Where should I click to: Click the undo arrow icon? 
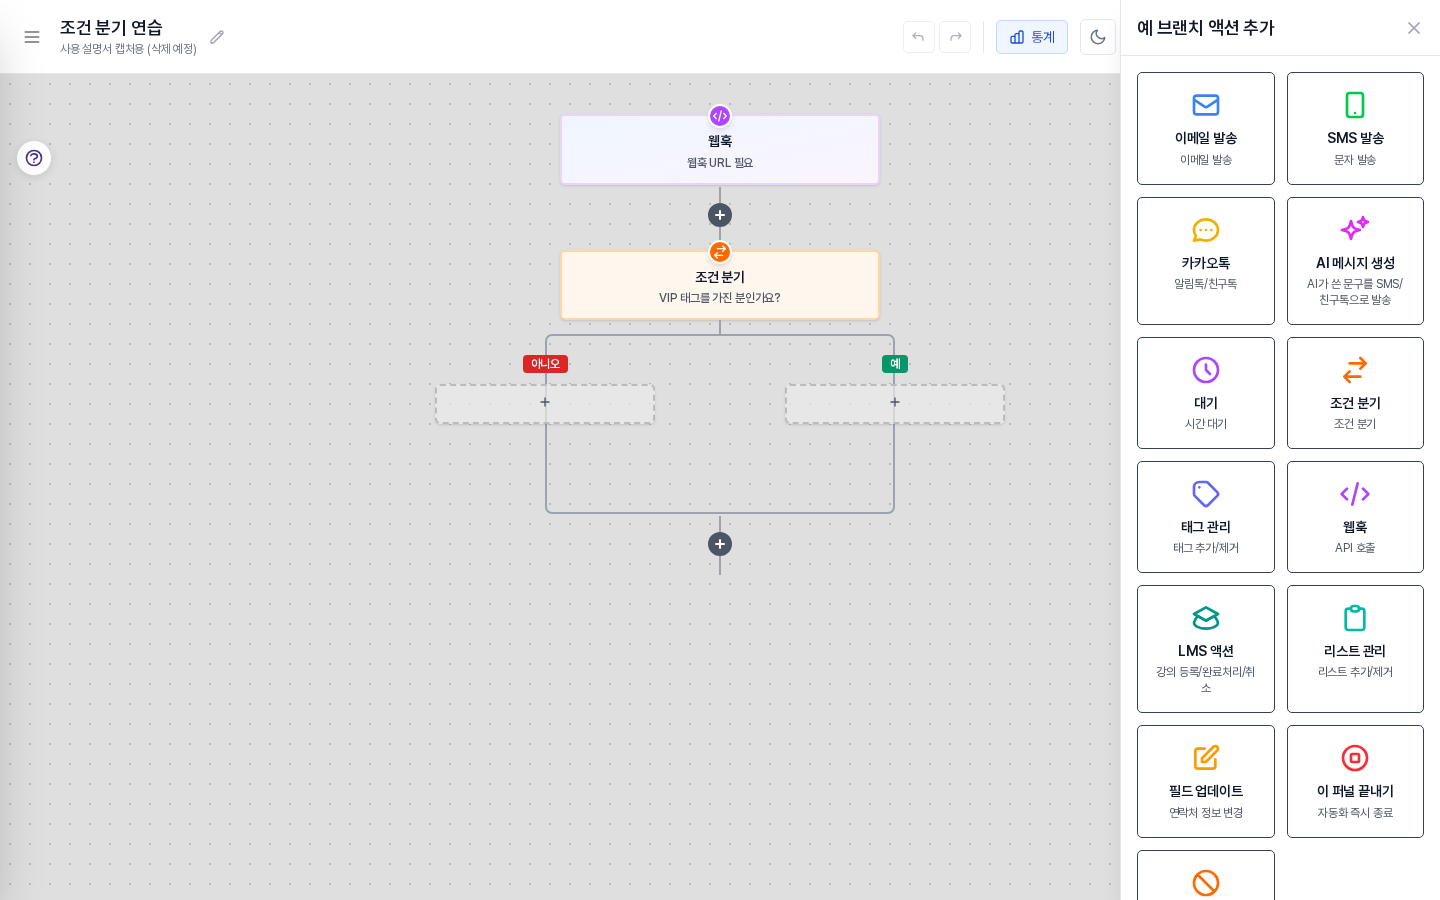click(918, 37)
